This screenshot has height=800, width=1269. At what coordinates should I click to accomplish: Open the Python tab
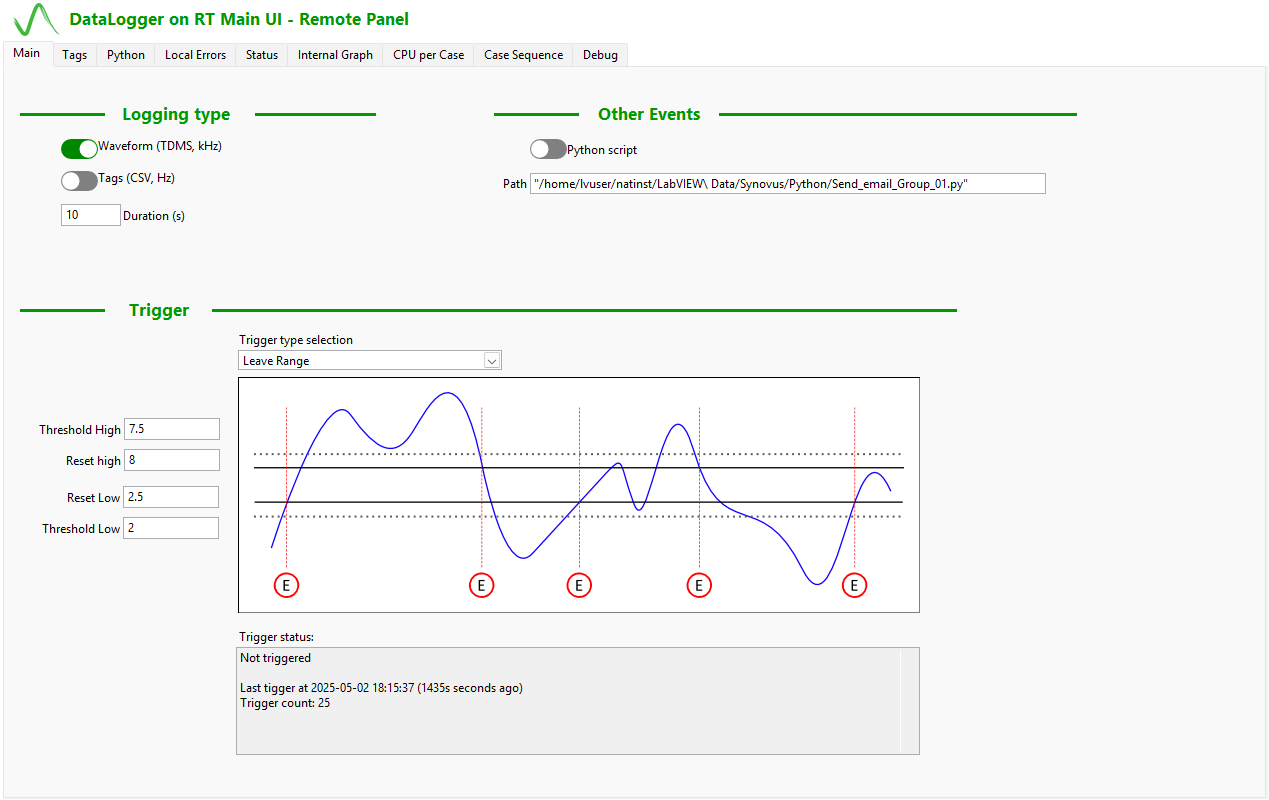(x=126, y=55)
